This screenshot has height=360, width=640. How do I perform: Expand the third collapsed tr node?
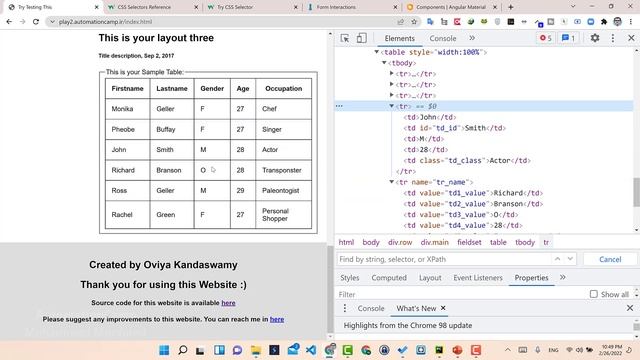pyautogui.click(x=391, y=95)
